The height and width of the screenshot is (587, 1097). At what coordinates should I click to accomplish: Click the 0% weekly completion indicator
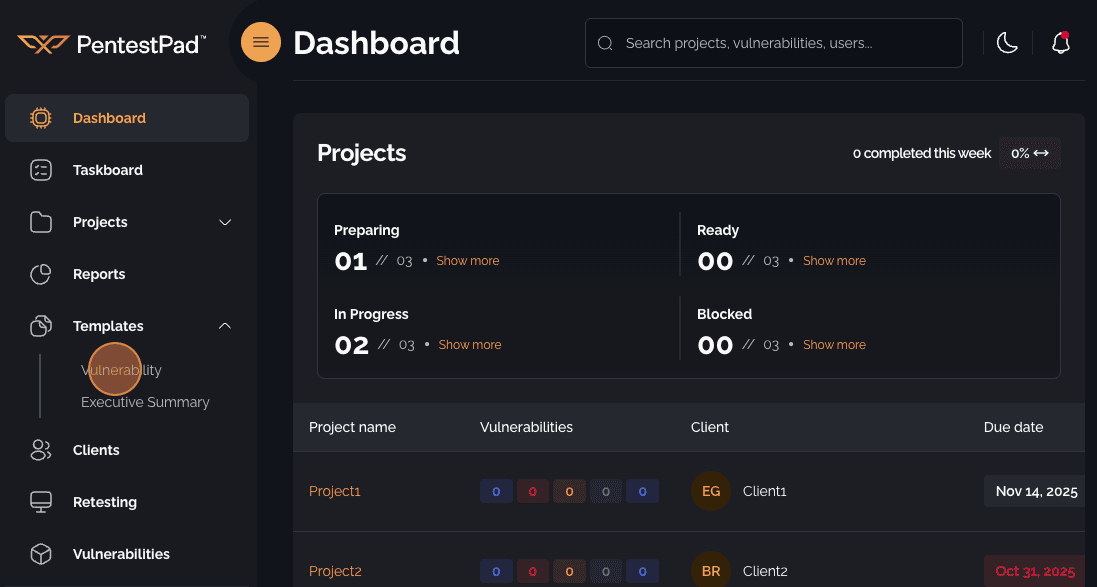(x=1029, y=153)
